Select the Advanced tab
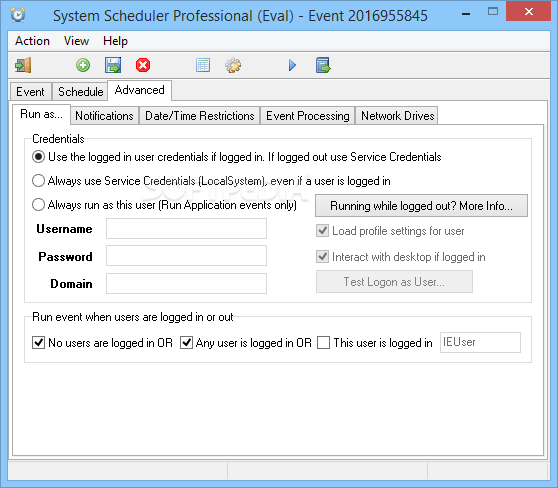Screen dimensions: 558x488 tap(140, 90)
